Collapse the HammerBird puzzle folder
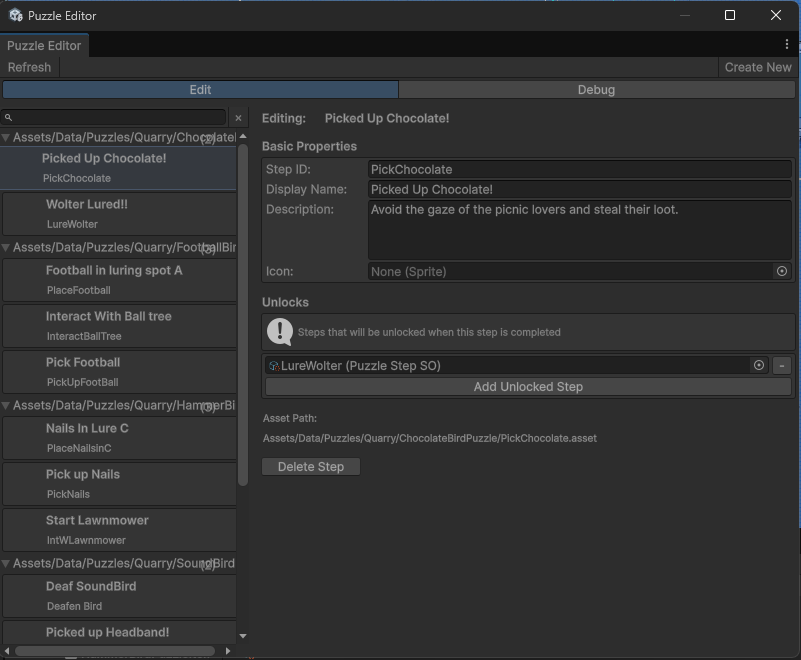 pos(8,409)
